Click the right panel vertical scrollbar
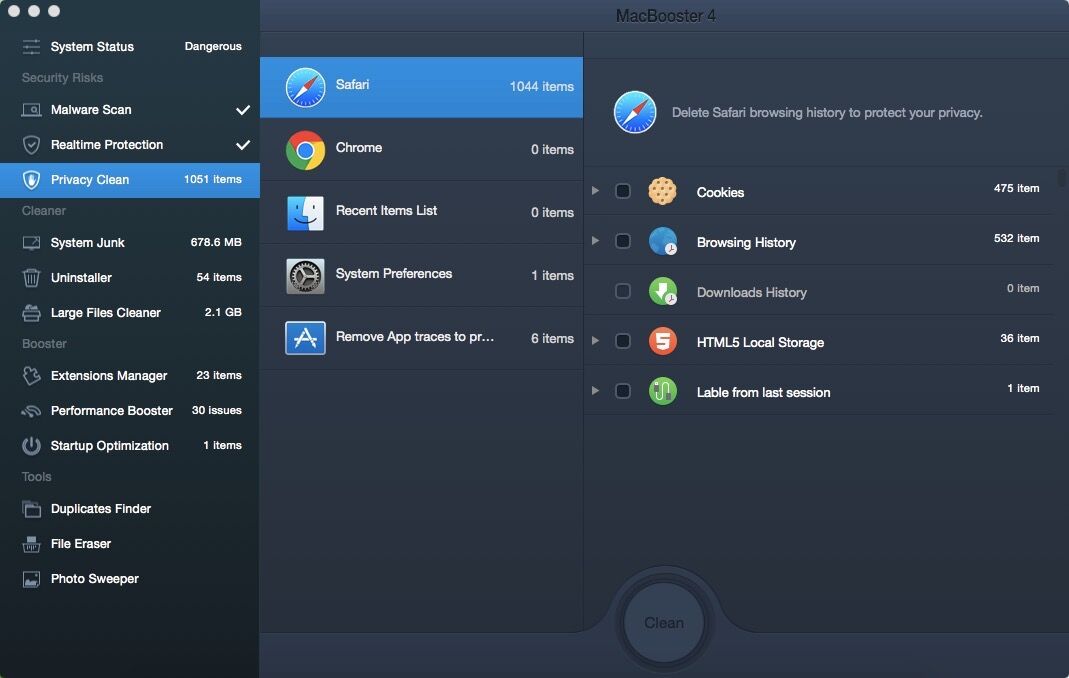The width and height of the screenshot is (1069, 678). [x=1061, y=177]
